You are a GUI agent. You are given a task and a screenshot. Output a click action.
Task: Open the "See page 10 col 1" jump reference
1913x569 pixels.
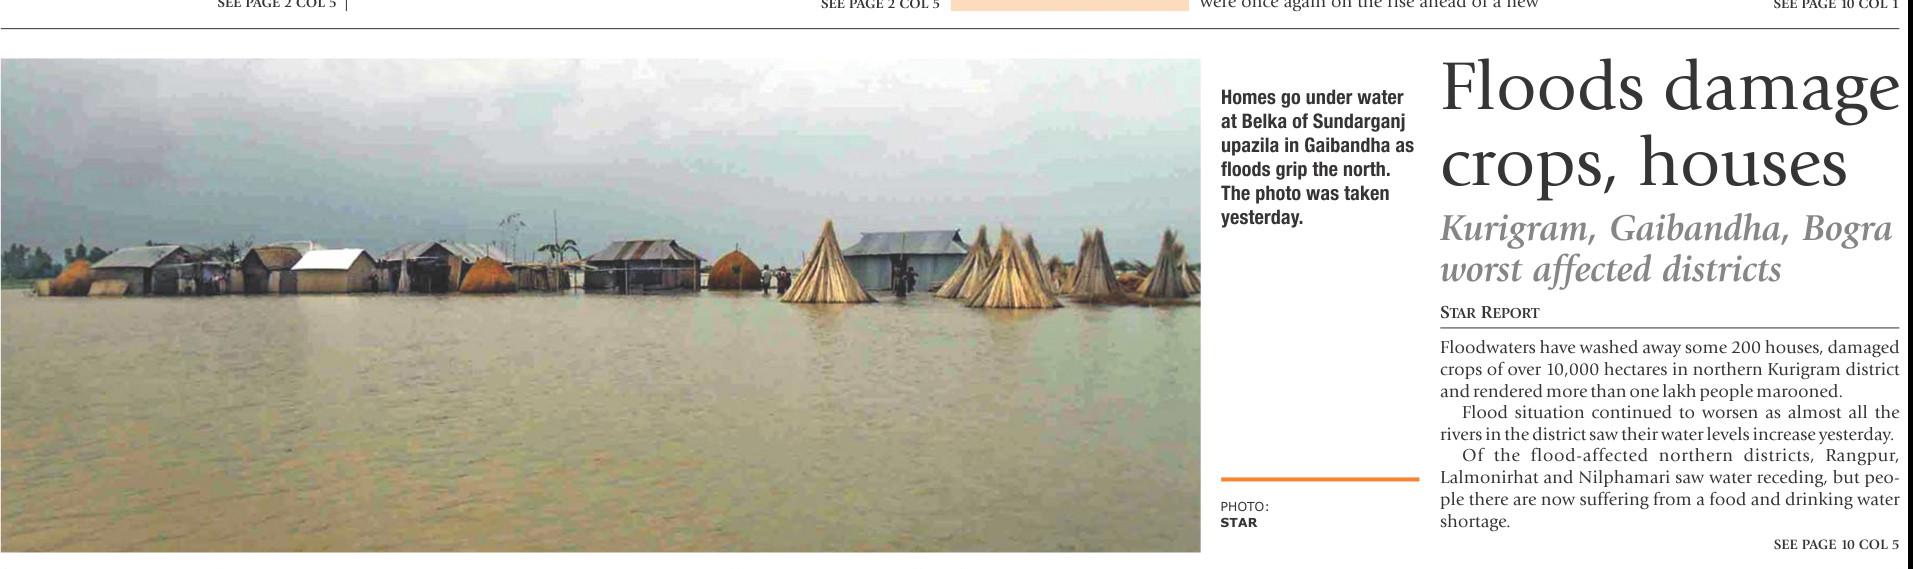[1835, 5]
